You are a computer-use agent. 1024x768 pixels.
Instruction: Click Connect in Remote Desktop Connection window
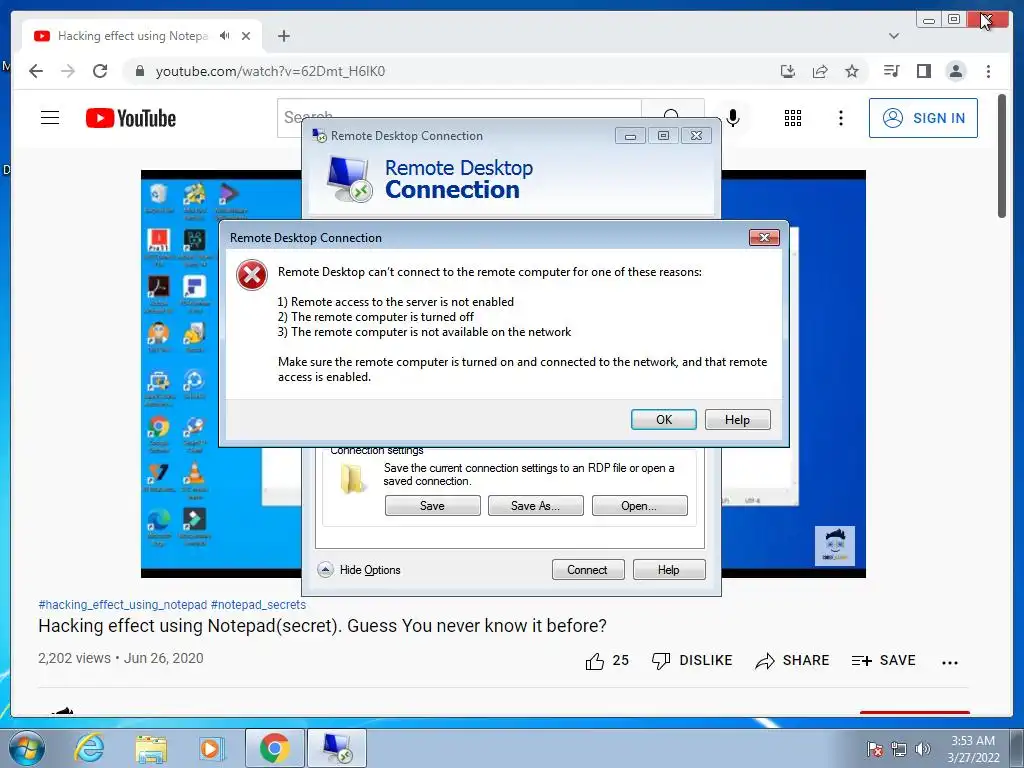pos(587,569)
